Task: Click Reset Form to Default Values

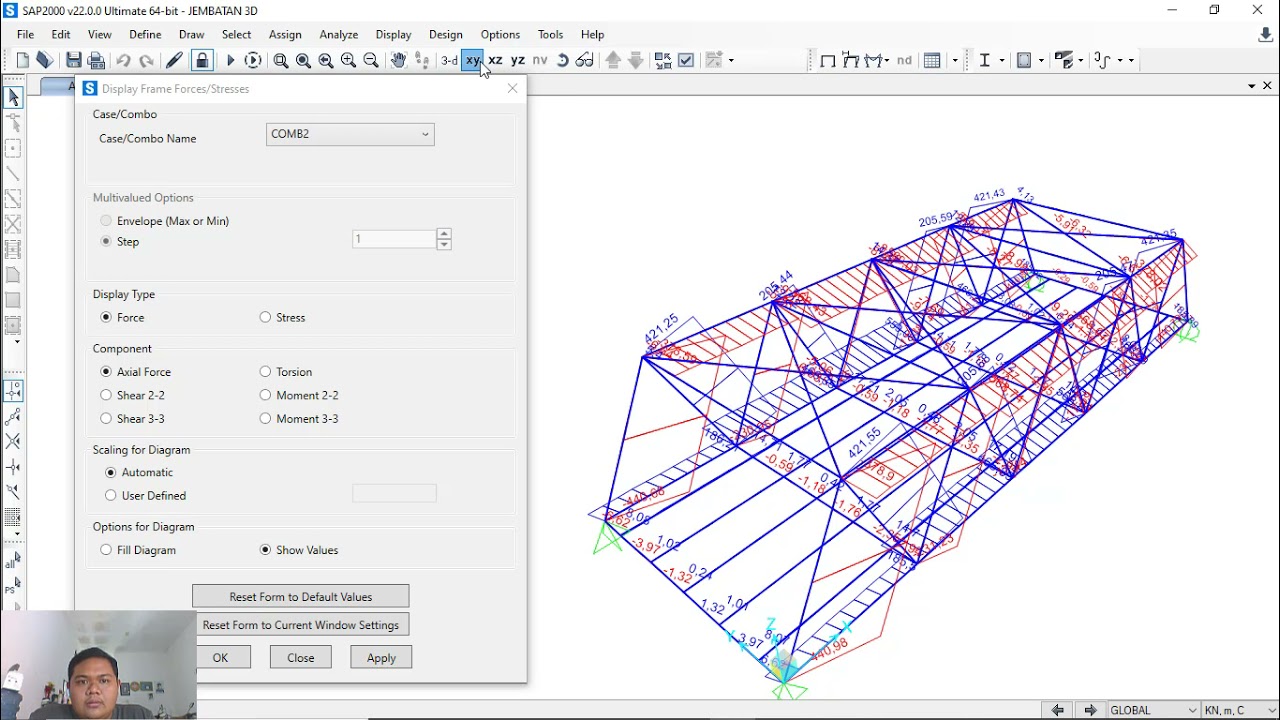Action: click(300, 597)
